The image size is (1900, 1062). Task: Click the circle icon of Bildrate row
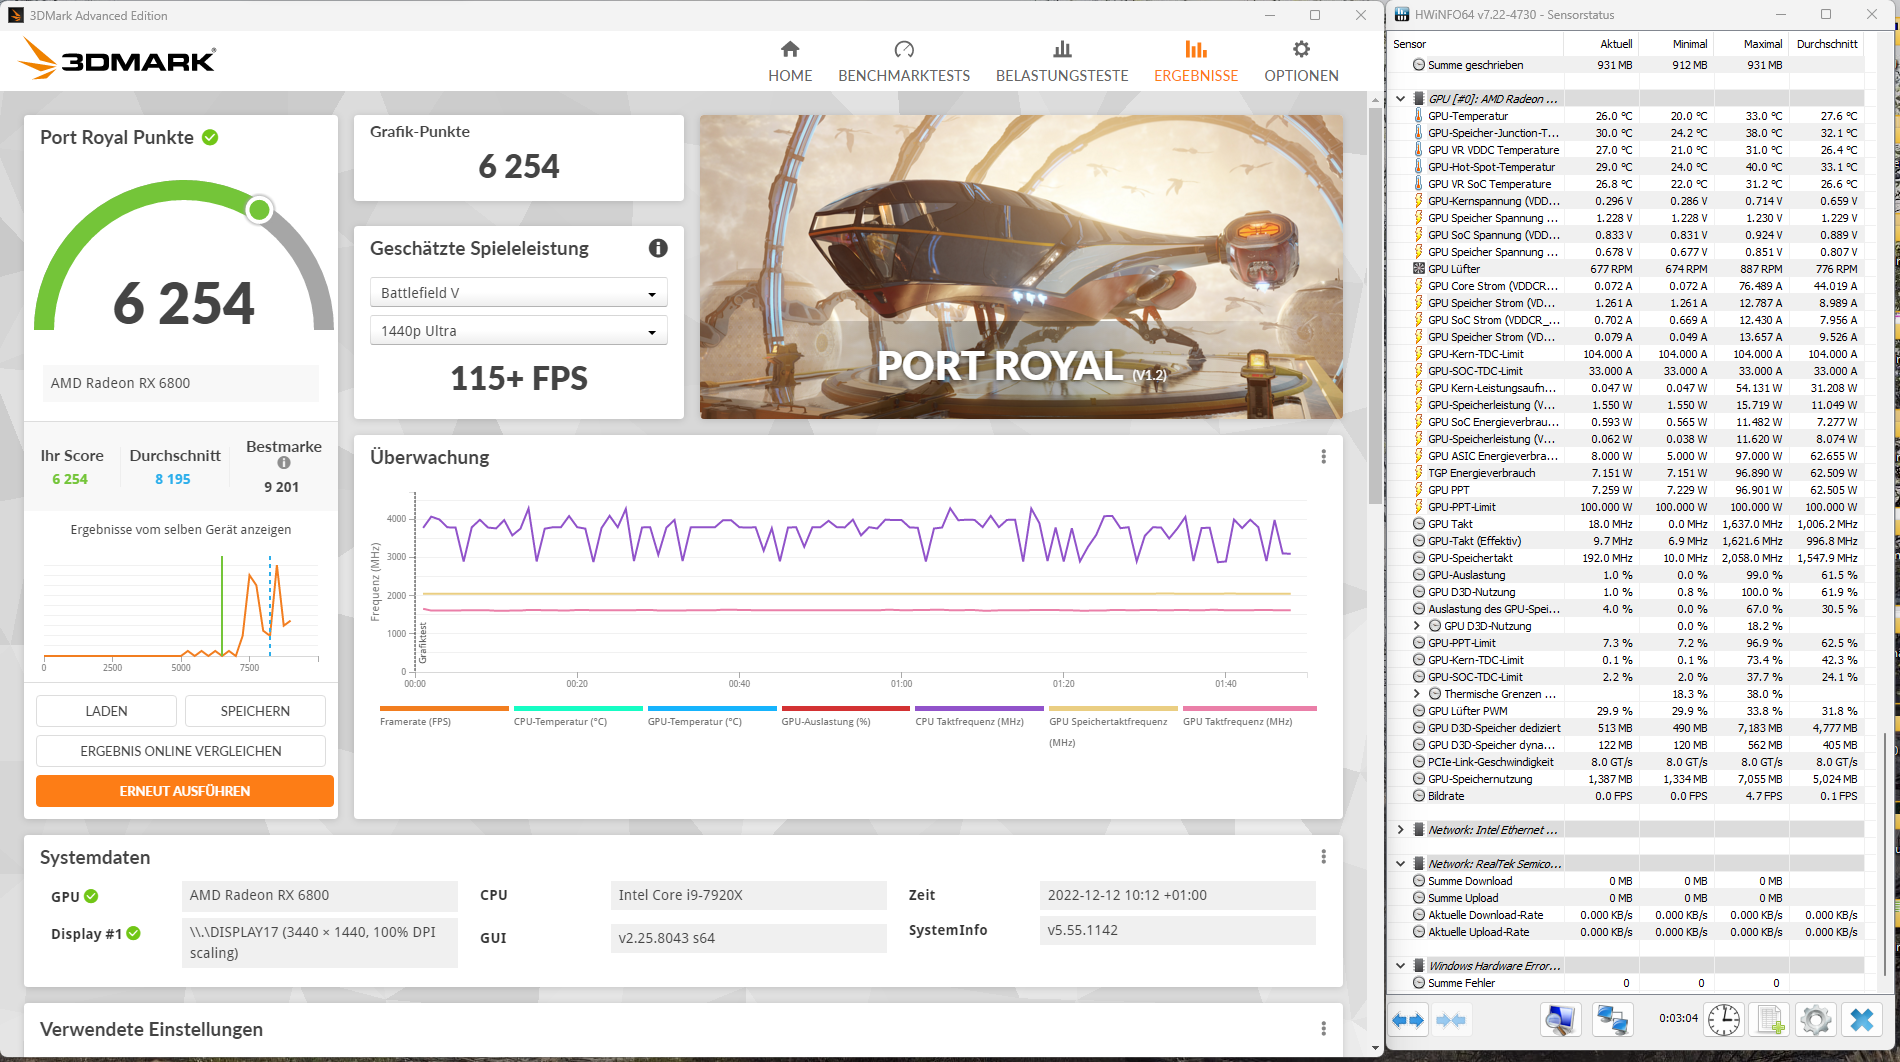pos(1419,796)
